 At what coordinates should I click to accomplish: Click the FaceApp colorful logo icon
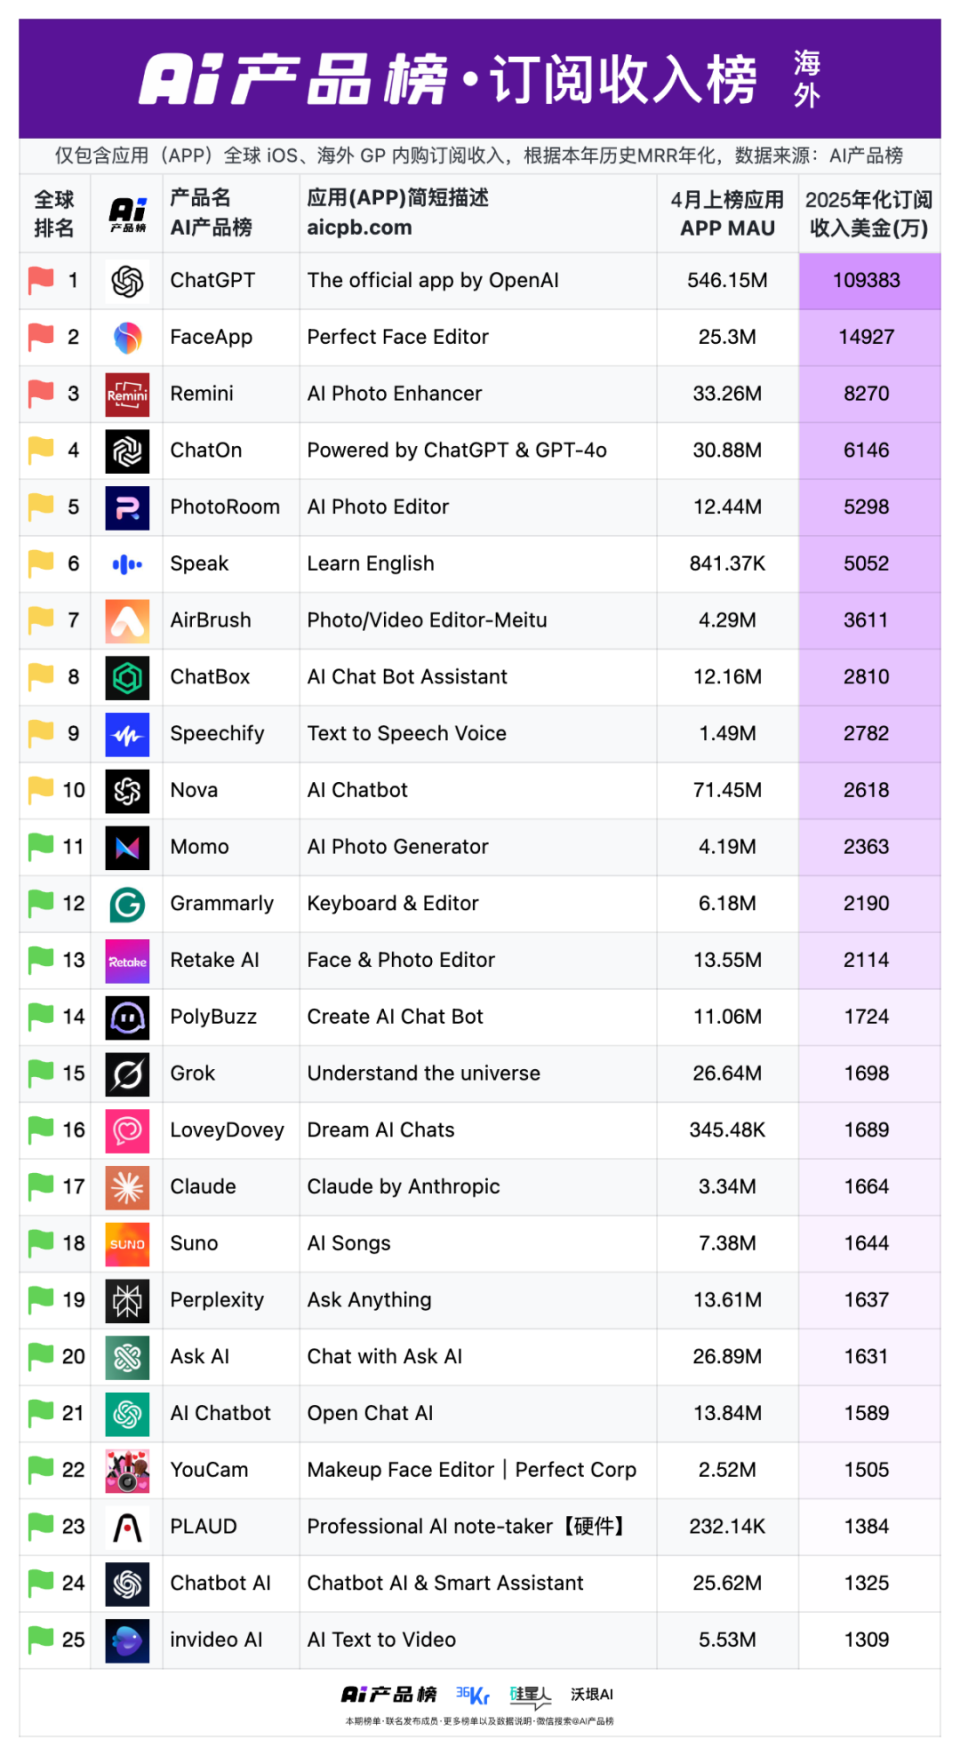click(x=127, y=338)
